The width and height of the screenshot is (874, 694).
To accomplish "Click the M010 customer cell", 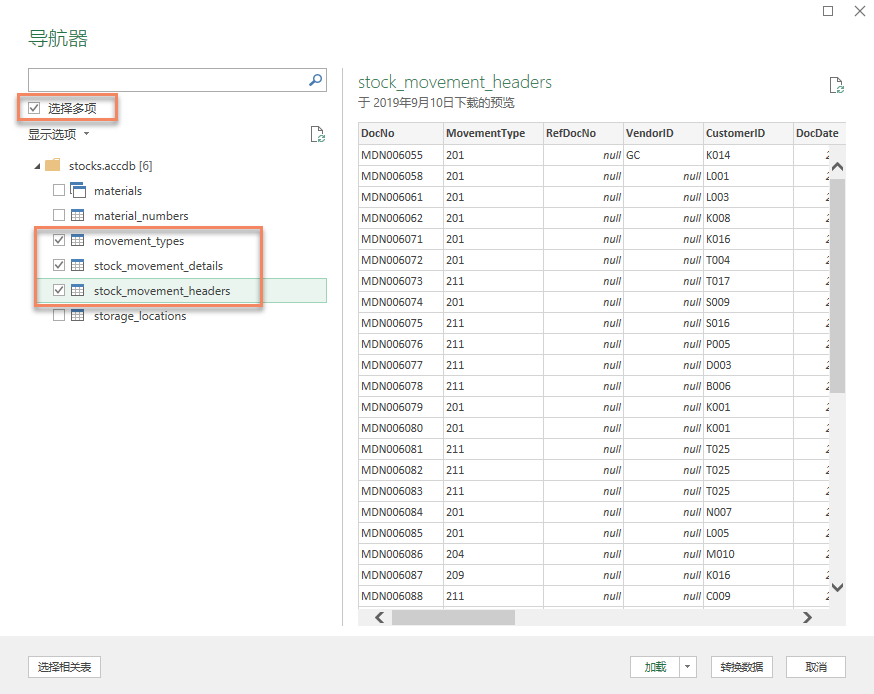I will tap(748, 554).
